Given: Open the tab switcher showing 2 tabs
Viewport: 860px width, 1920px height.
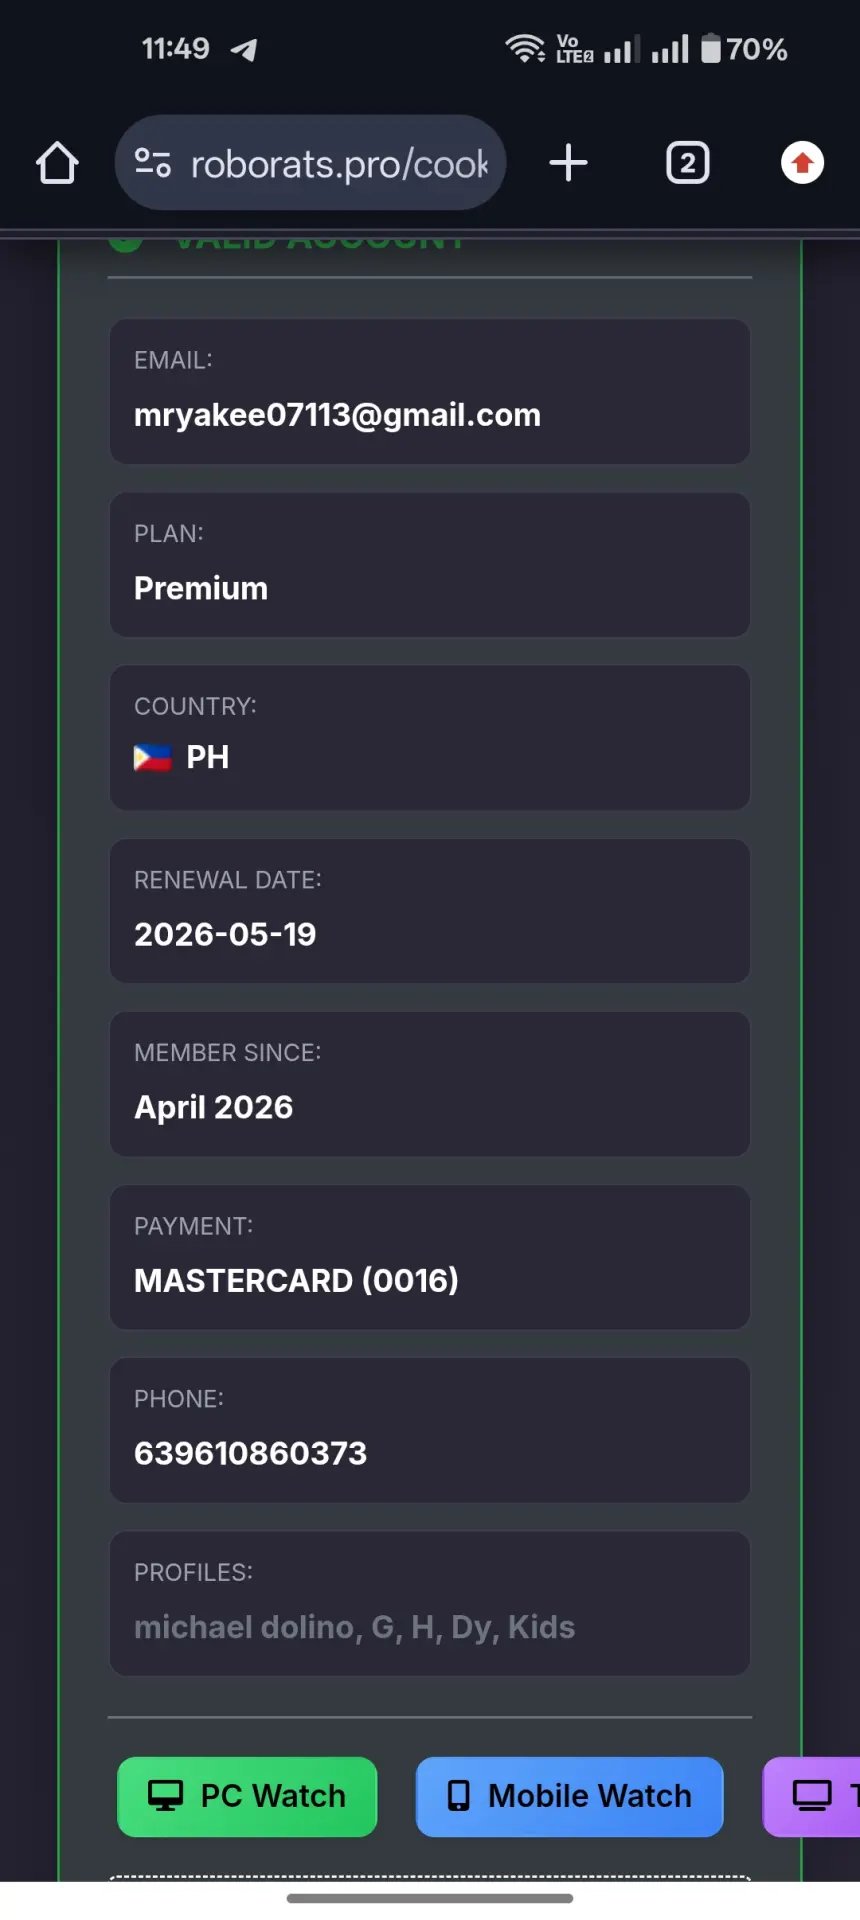Looking at the screenshot, I should (688, 163).
